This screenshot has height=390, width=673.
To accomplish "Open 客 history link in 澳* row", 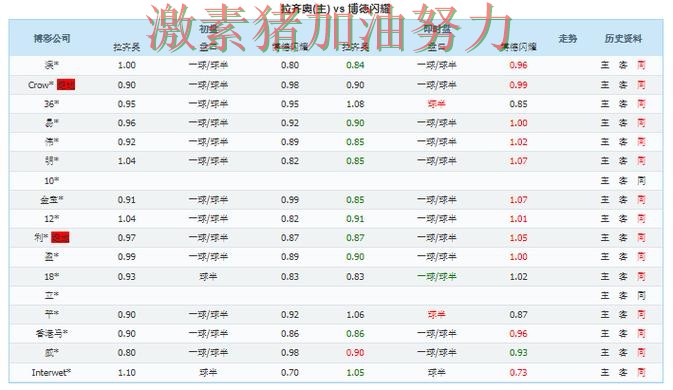I will (x=623, y=65).
